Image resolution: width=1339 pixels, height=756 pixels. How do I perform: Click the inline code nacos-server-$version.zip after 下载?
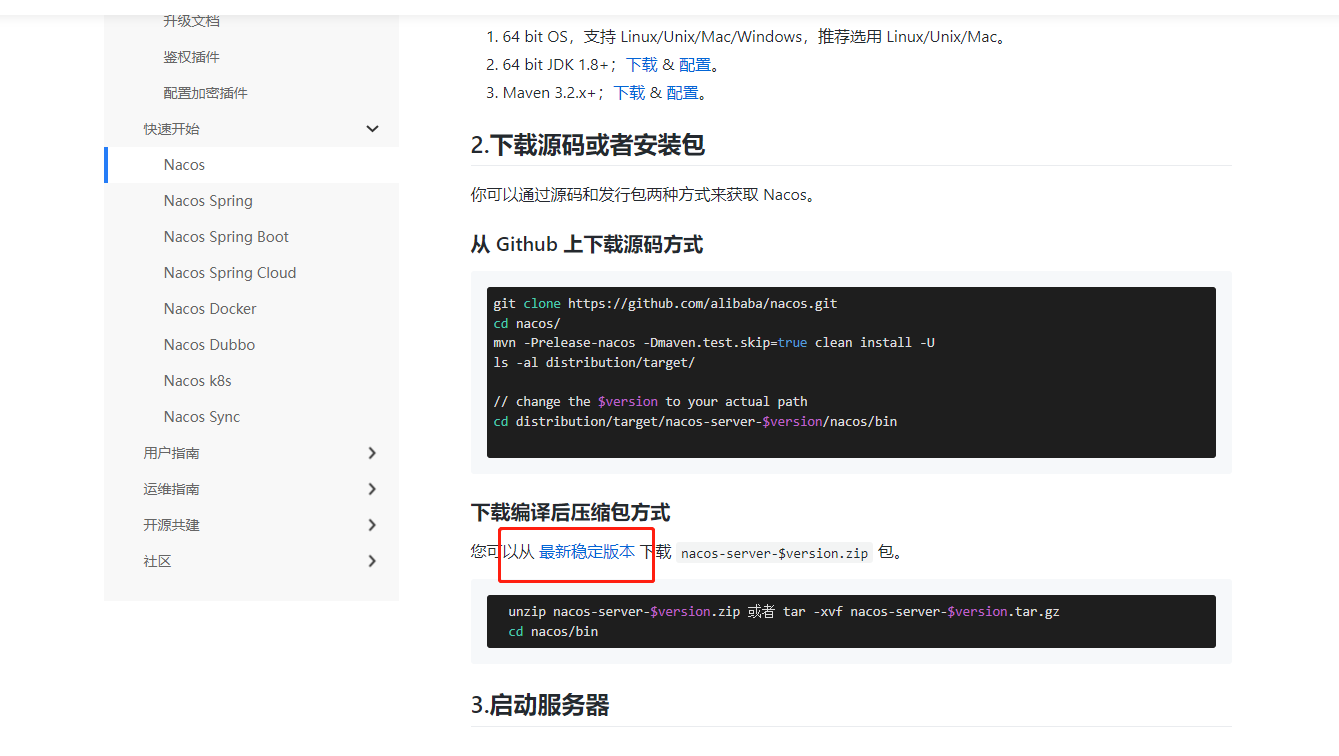[775, 552]
